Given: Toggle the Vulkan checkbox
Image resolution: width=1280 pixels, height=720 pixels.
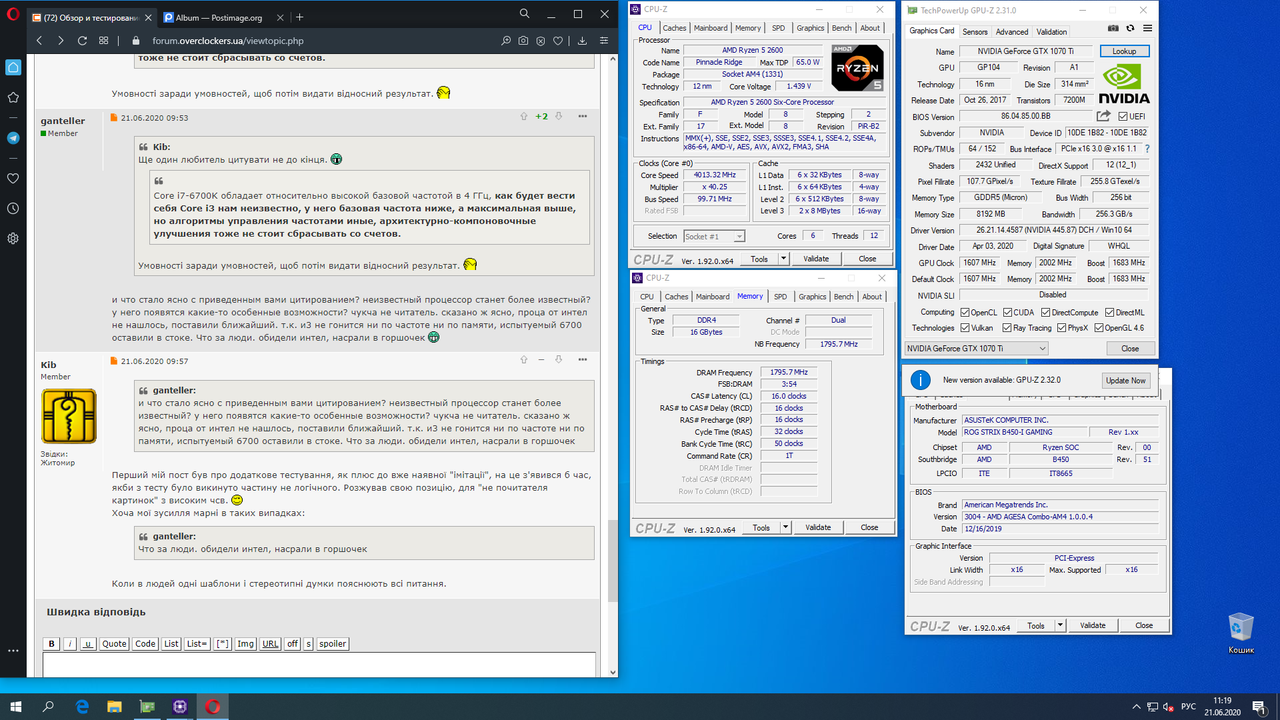Looking at the screenshot, I should point(964,327).
